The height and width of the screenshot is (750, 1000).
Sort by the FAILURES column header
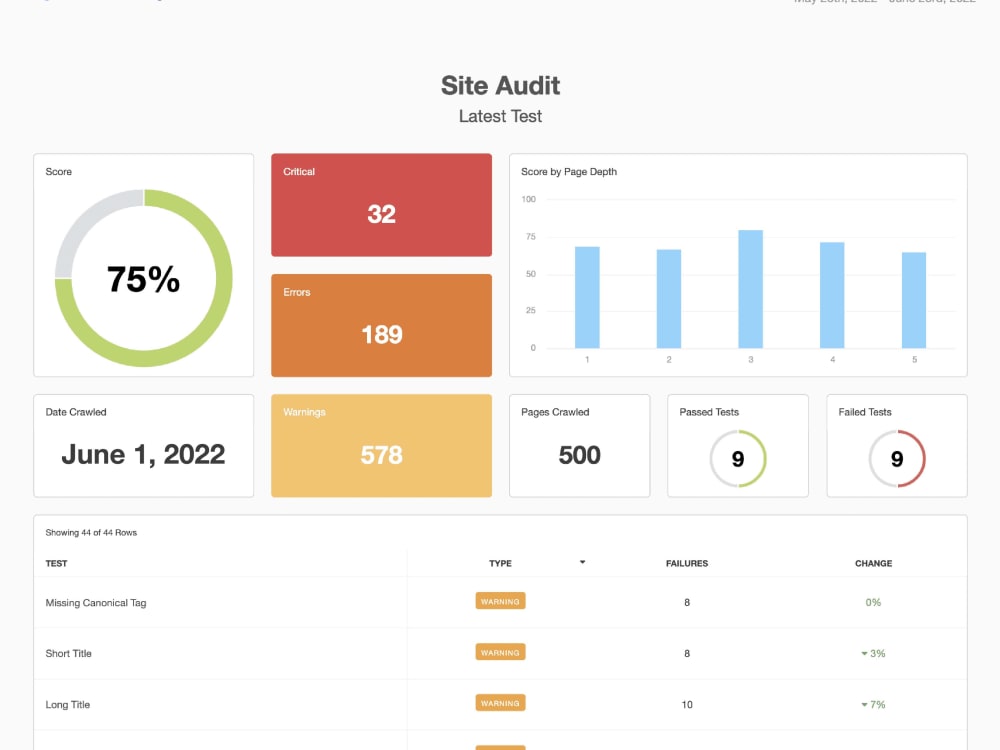pyautogui.click(x=687, y=563)
